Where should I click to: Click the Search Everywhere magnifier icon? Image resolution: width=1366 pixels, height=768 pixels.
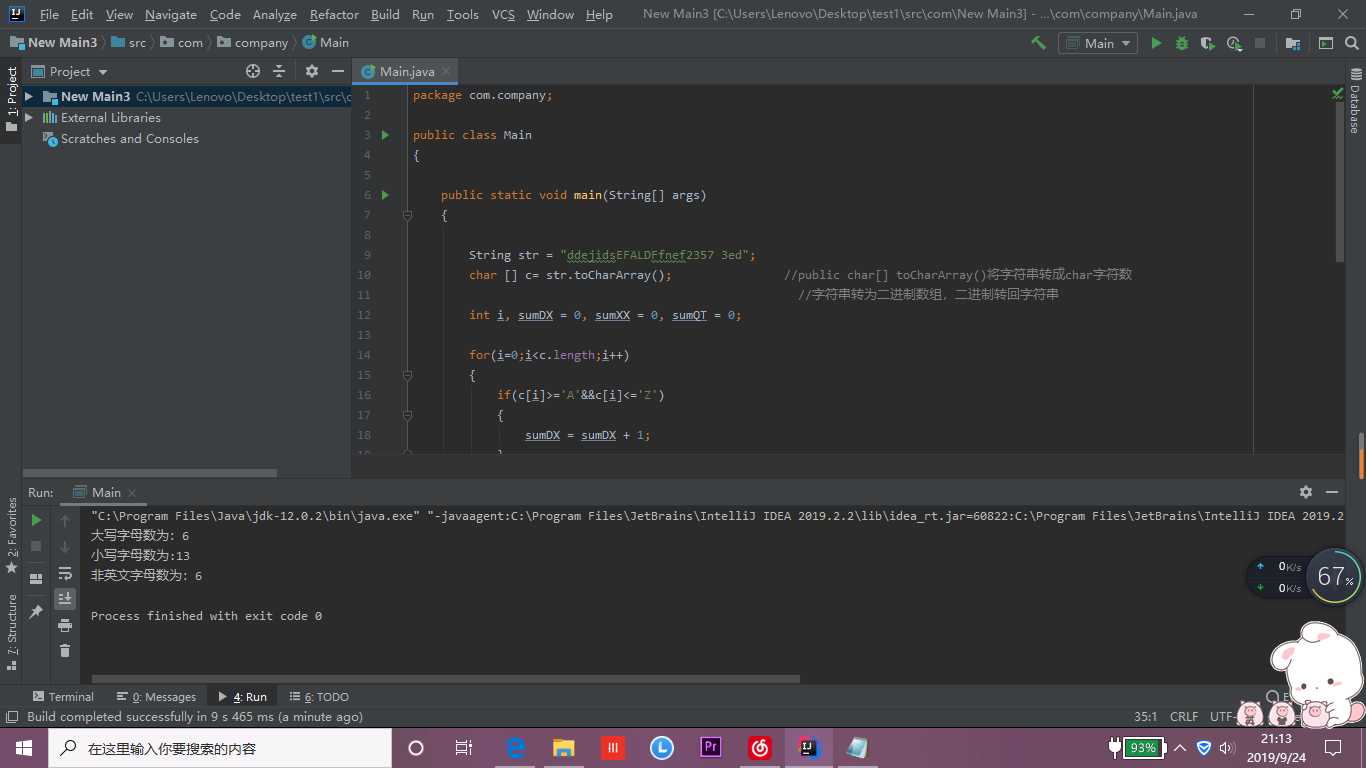click(x=1352, y=43)
